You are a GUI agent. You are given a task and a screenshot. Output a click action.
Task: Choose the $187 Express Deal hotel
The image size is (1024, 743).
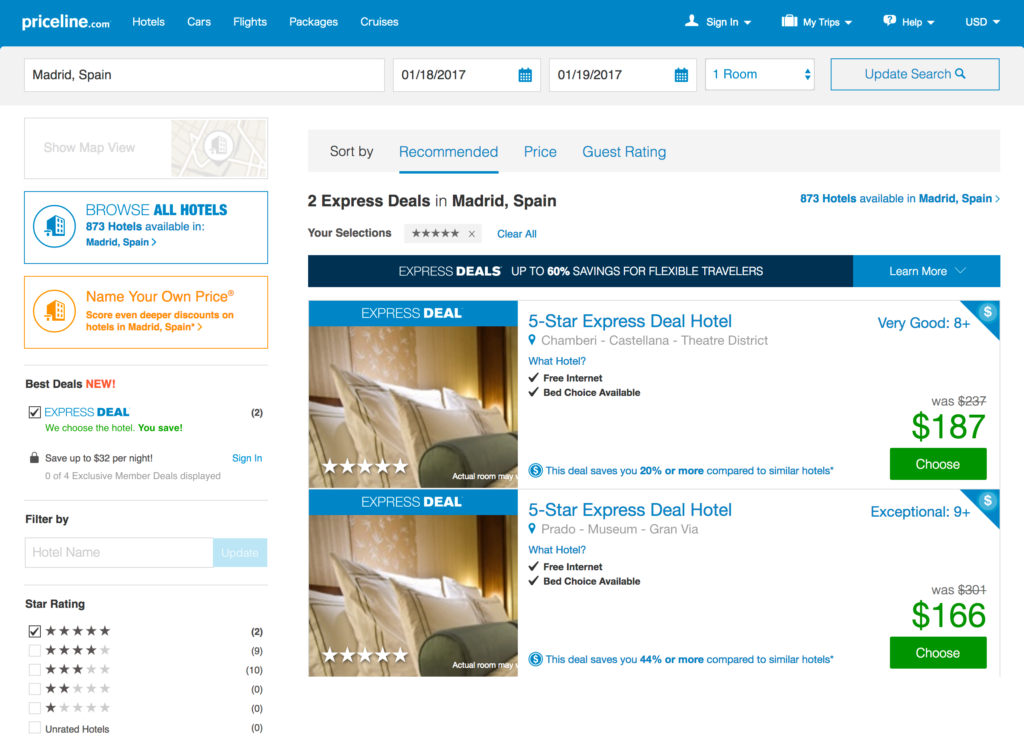pyautogui.click(x=938, y=464)
